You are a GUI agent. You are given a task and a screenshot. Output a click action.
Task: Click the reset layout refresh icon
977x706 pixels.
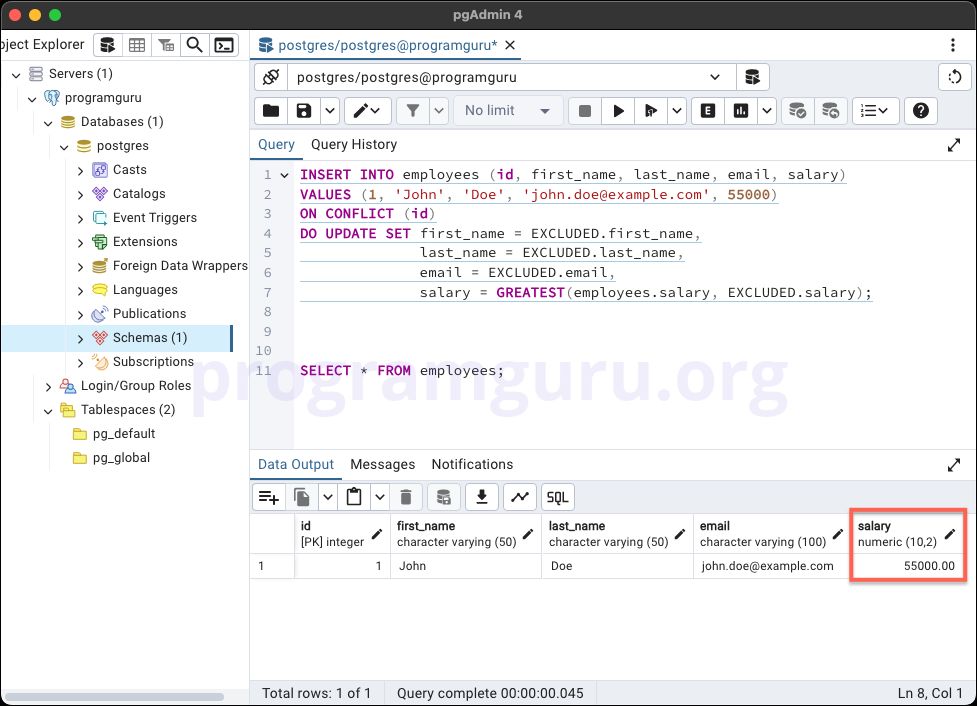coord(955,77)
